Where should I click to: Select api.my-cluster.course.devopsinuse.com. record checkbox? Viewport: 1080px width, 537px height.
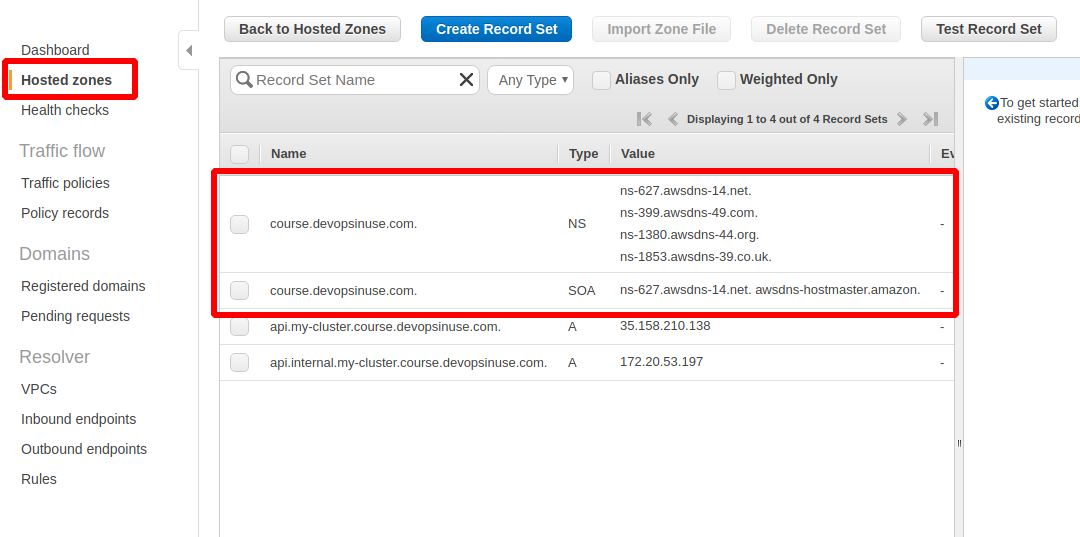pos(240,327)
